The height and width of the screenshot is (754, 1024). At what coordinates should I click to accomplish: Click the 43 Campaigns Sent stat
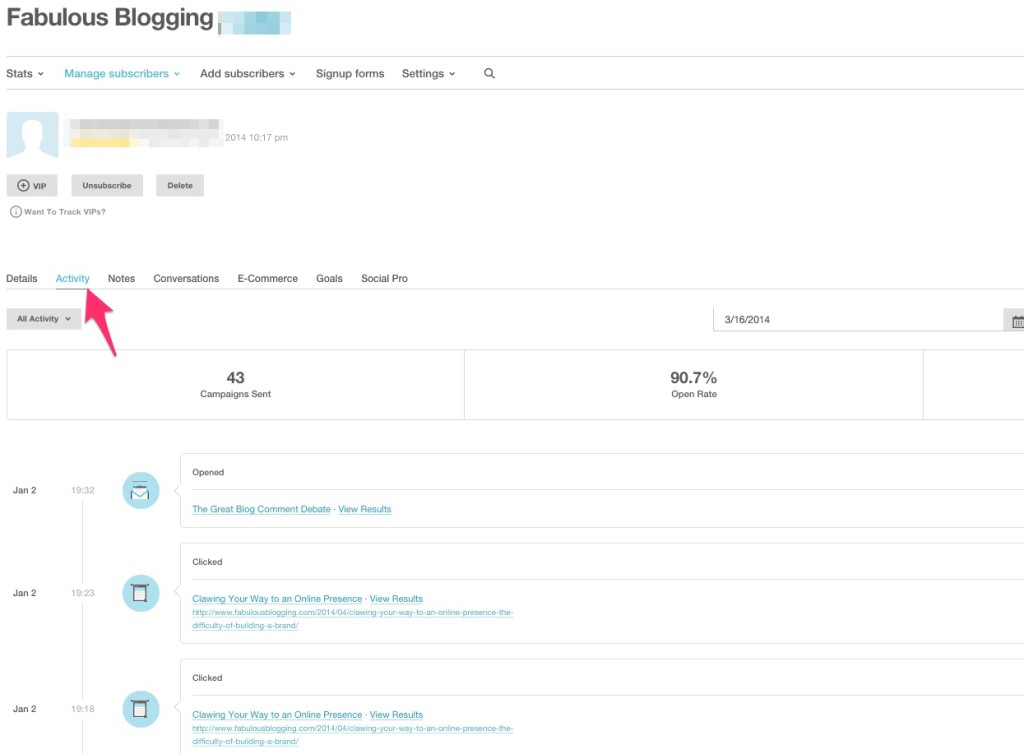235,385
